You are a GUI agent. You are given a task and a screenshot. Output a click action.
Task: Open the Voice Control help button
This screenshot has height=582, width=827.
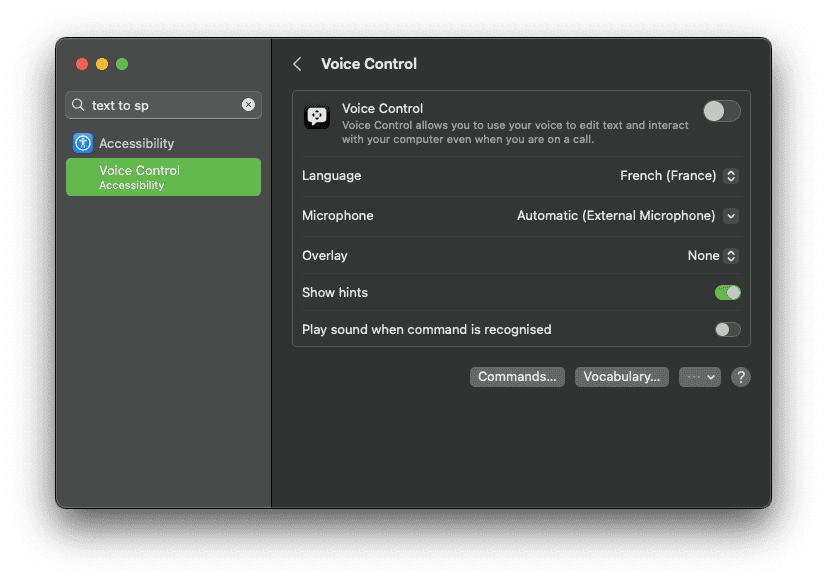coord(741,377)
